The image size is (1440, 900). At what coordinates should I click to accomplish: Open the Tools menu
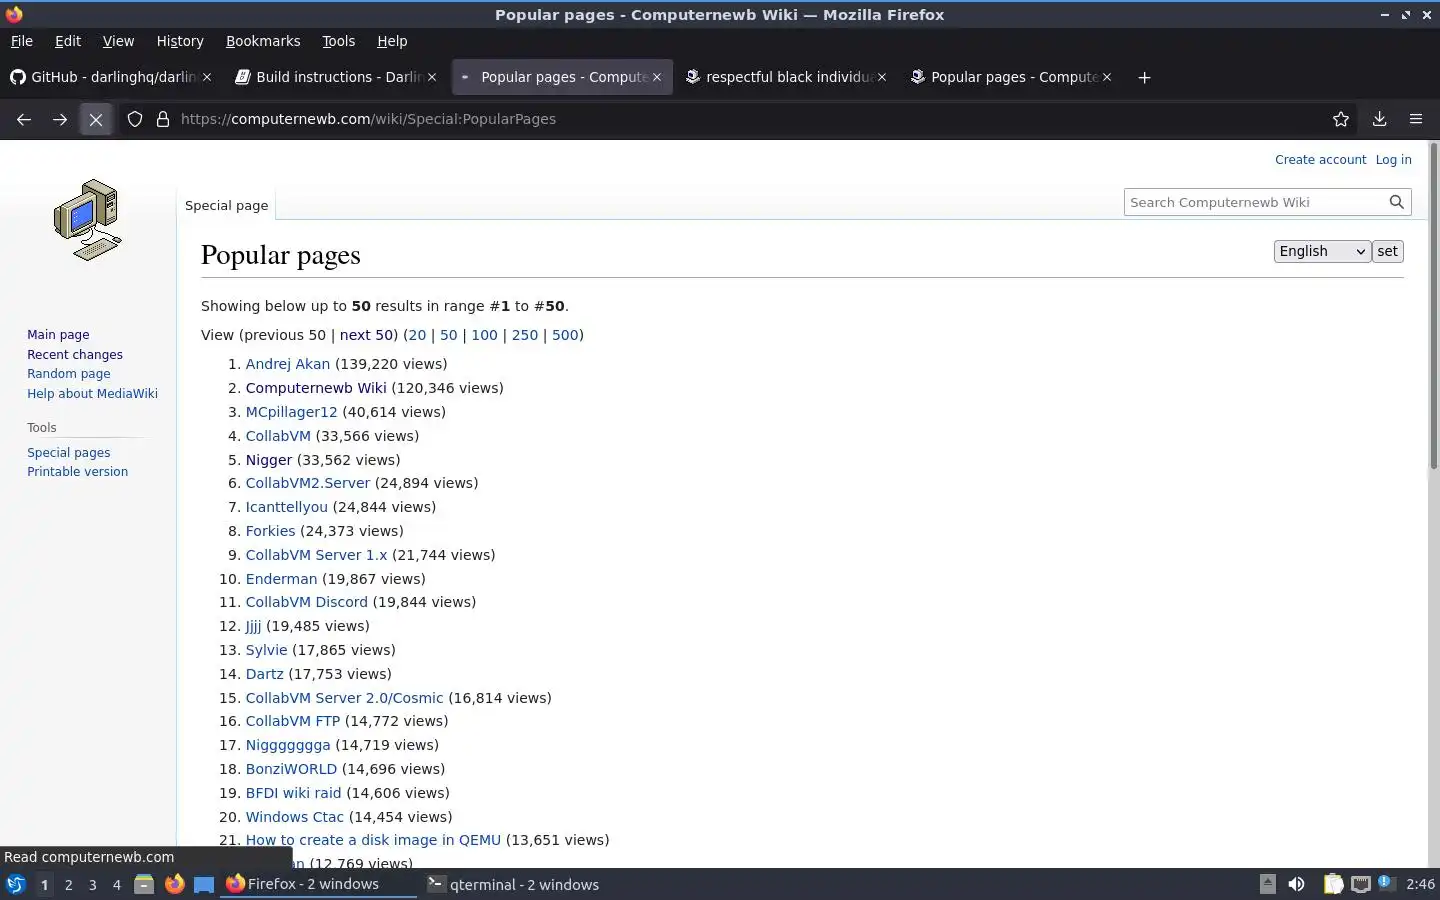coord(338,41)
